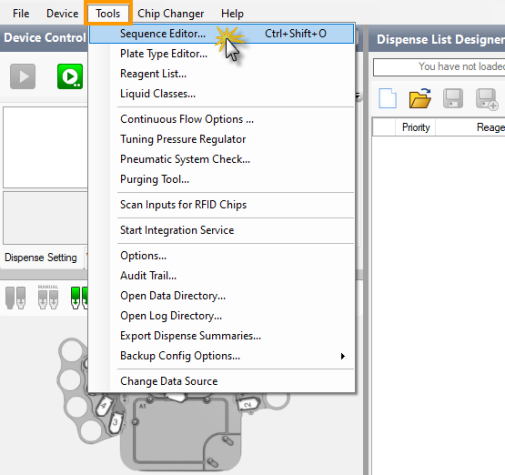Viewport: 505px width, 475px height.
Task: Click the green run button
Action: click(70, 77)
